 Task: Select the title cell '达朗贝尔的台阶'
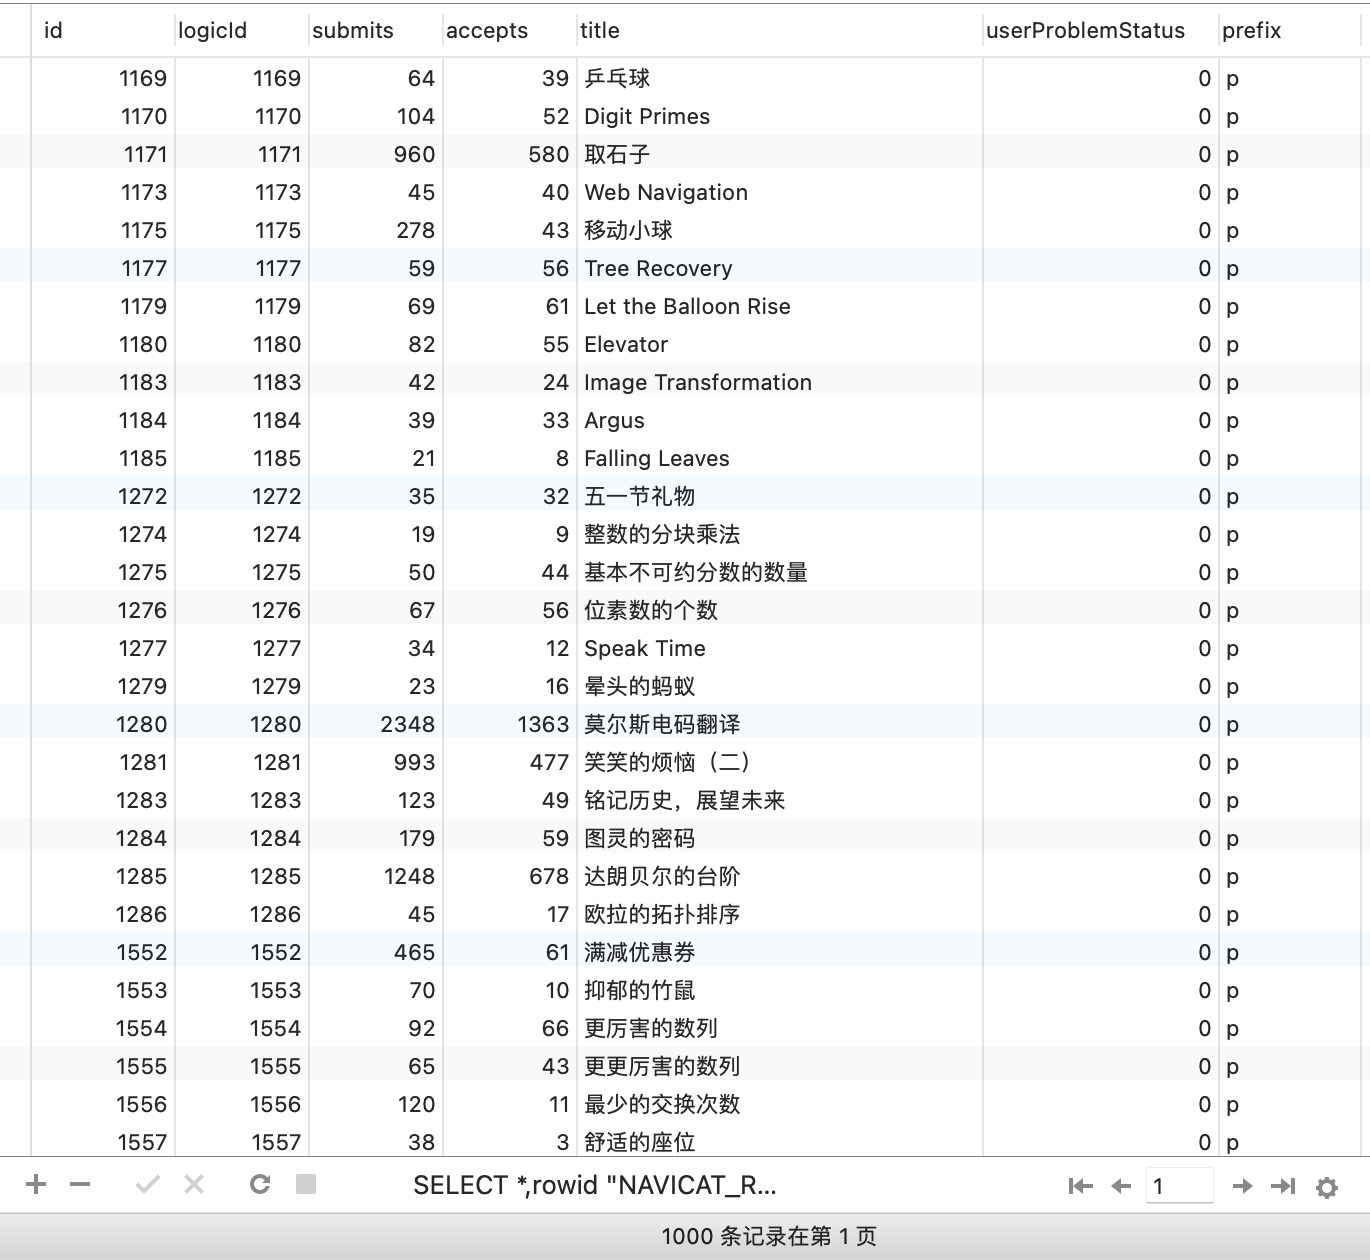[780, 877]
